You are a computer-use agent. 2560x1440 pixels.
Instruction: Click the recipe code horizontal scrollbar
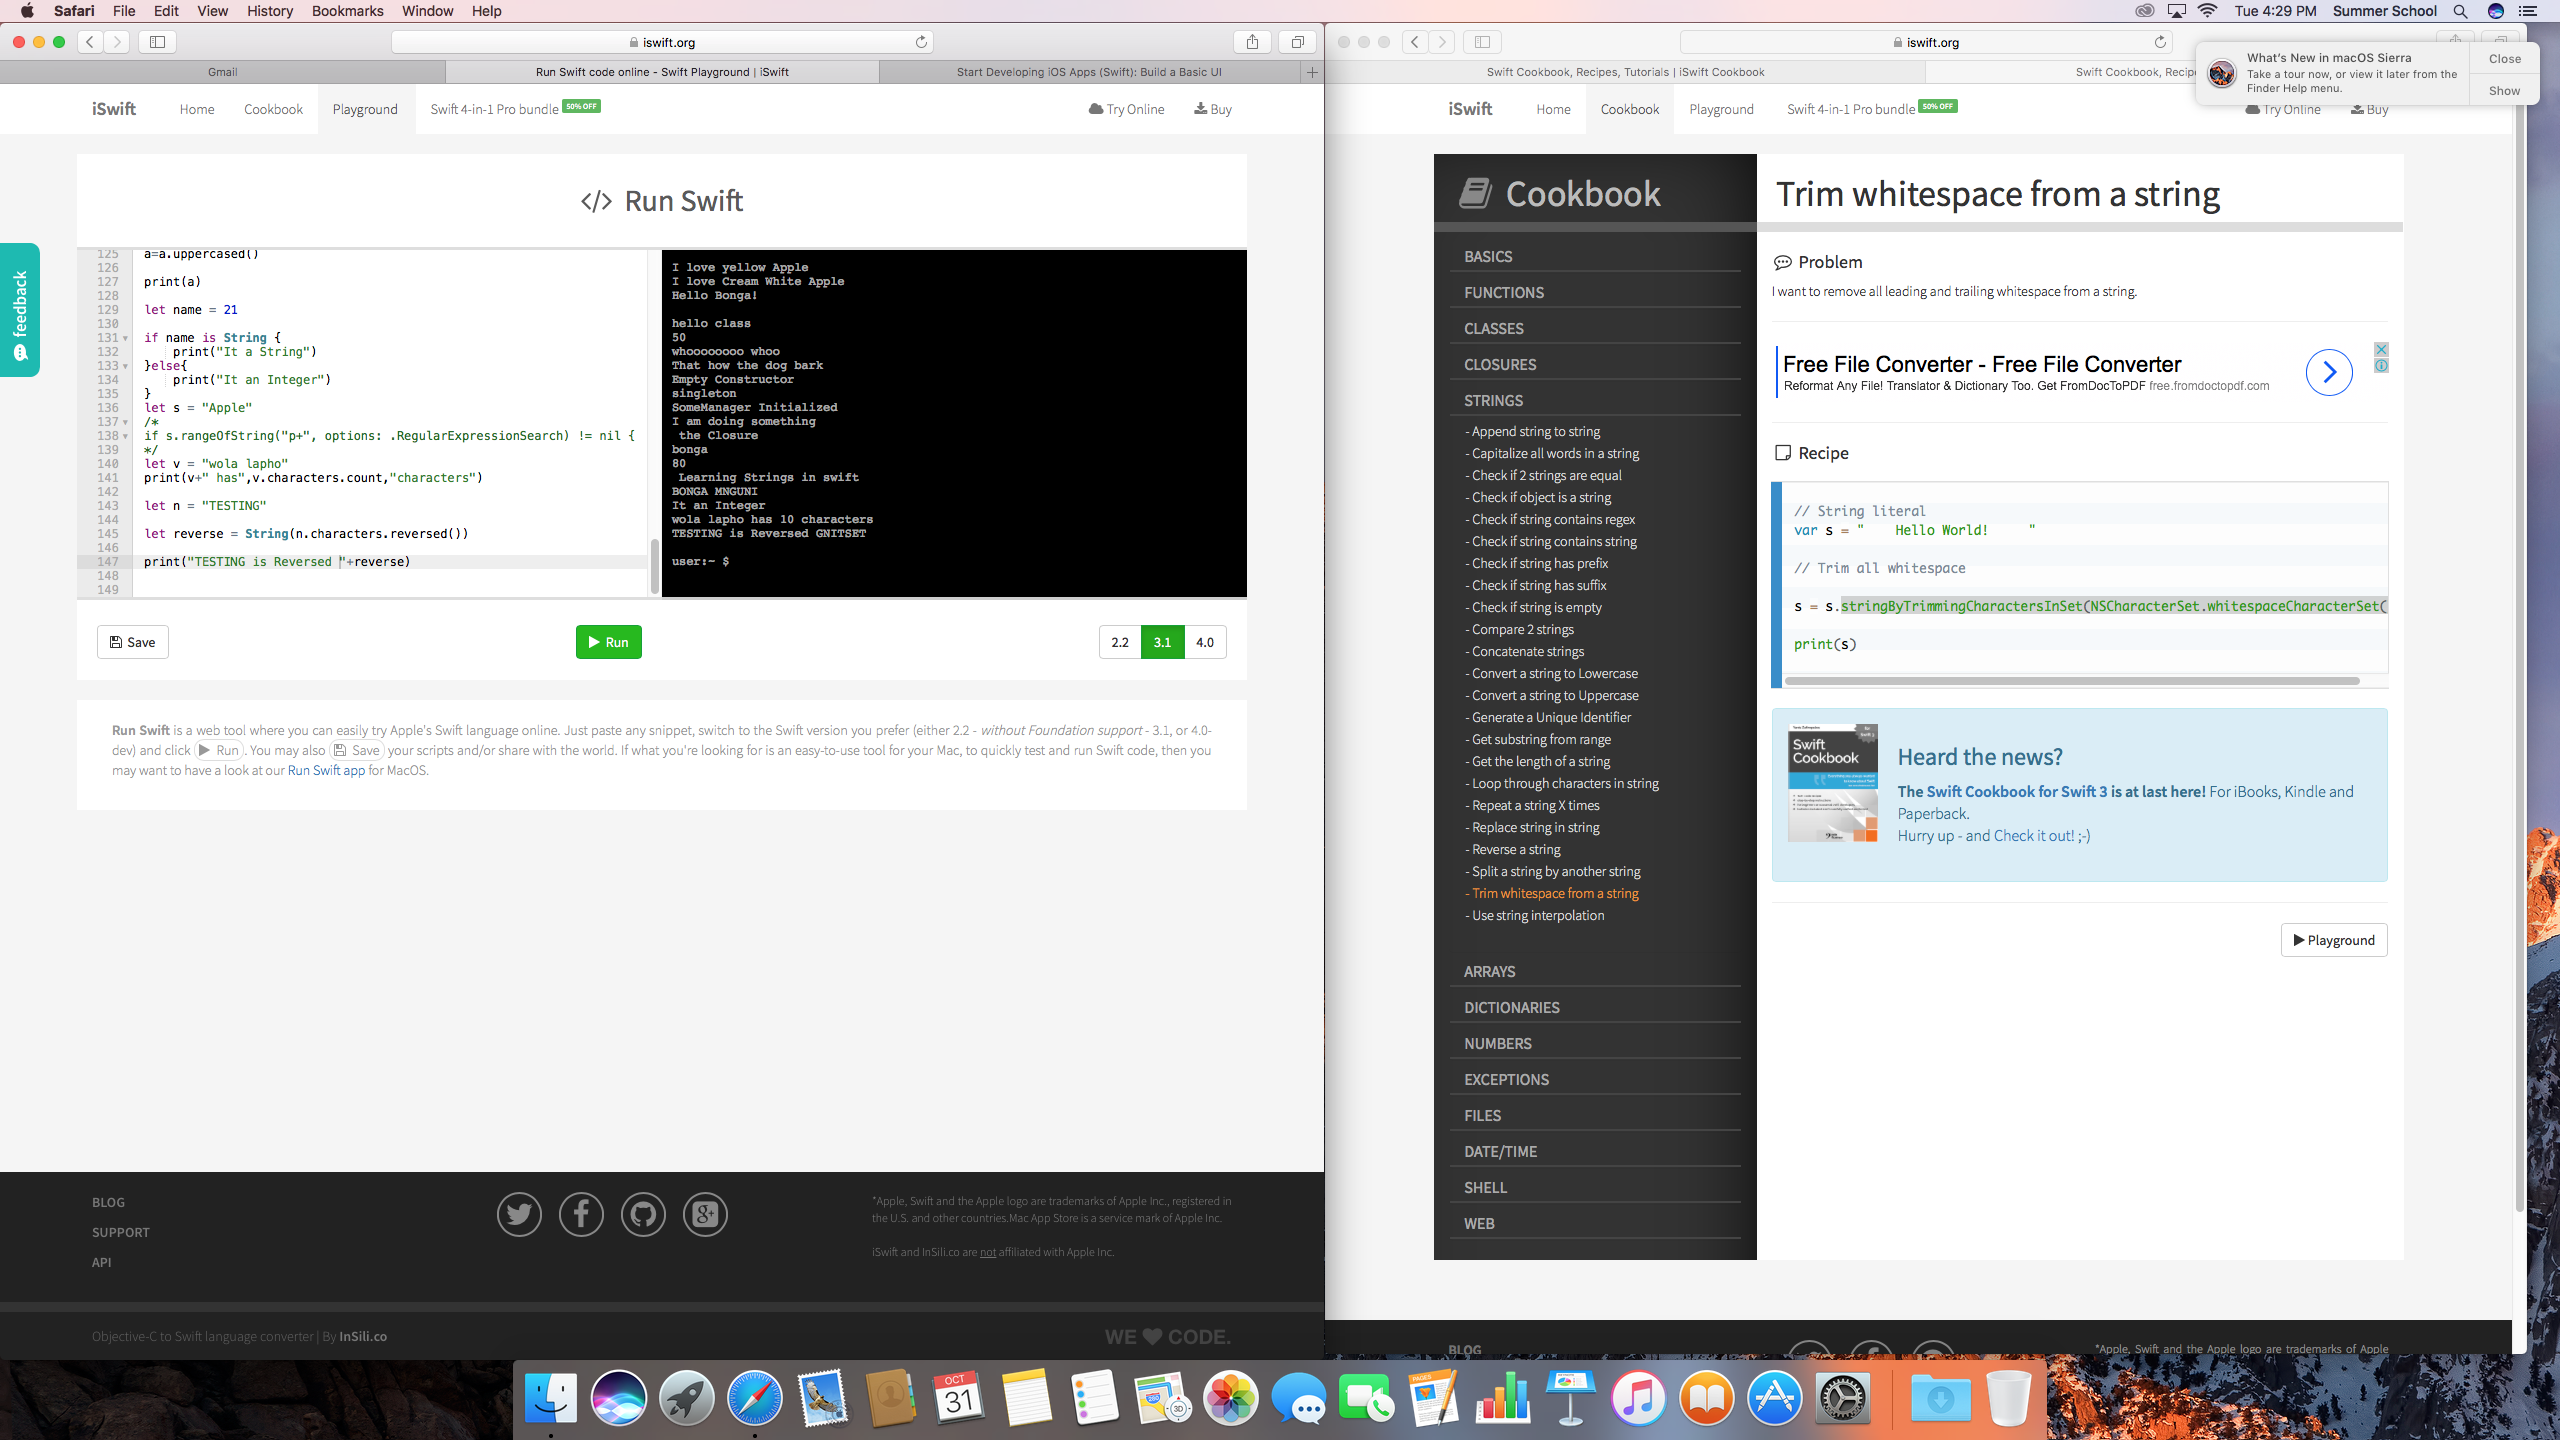2070,681
